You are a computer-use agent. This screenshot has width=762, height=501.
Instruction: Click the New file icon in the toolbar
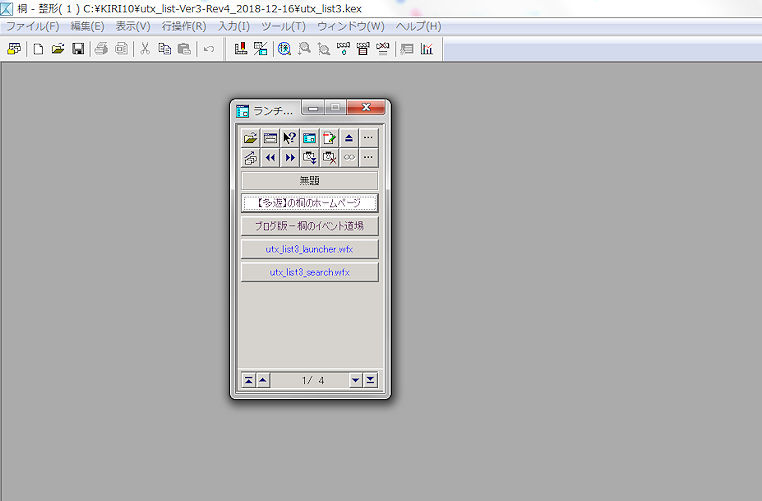coord(38,48)
